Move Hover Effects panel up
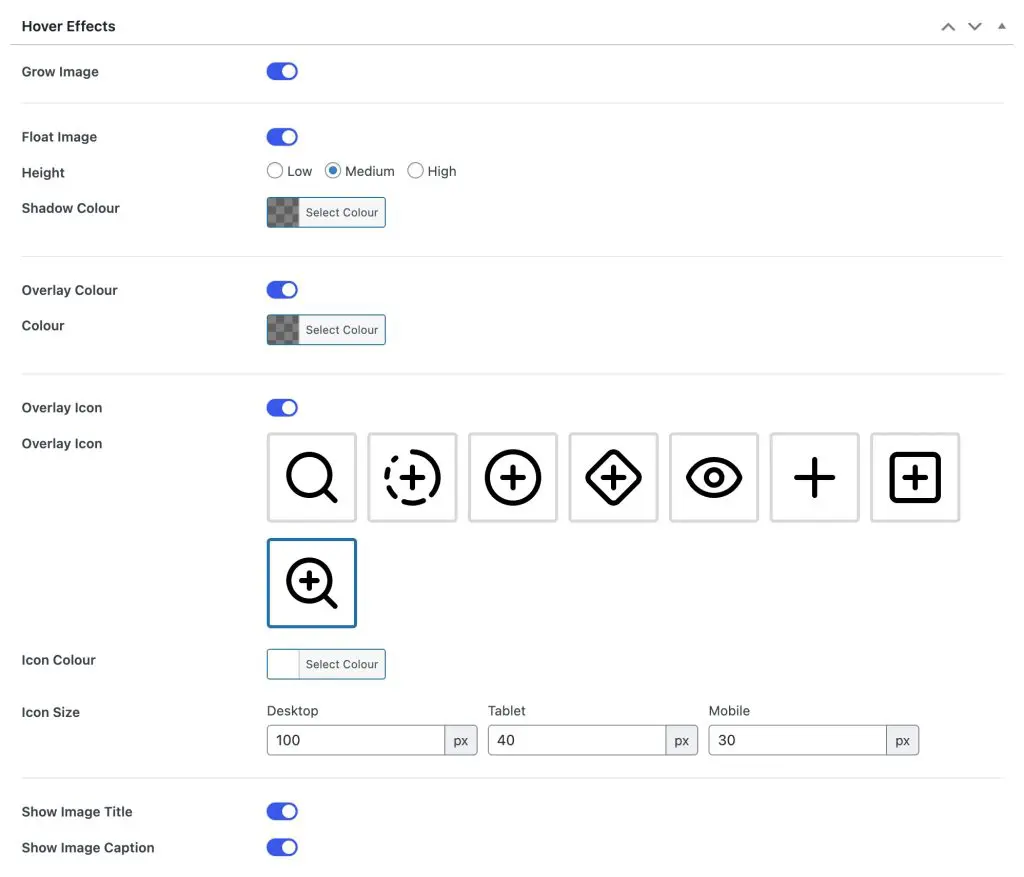The image size is (1024, 877). (948, 27)
